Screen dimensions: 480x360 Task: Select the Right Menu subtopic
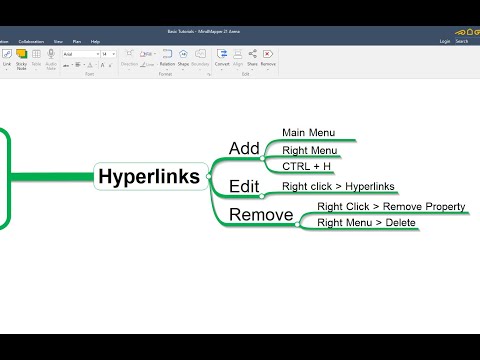tap(310, 150)
